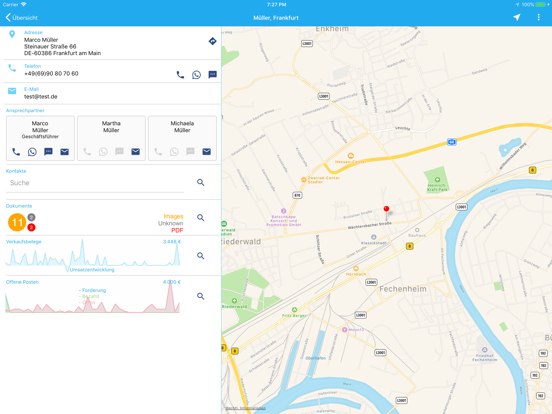The image size is (552, 414).
Task: Tap the gray 2 documents badge
Action: (31, 217)
